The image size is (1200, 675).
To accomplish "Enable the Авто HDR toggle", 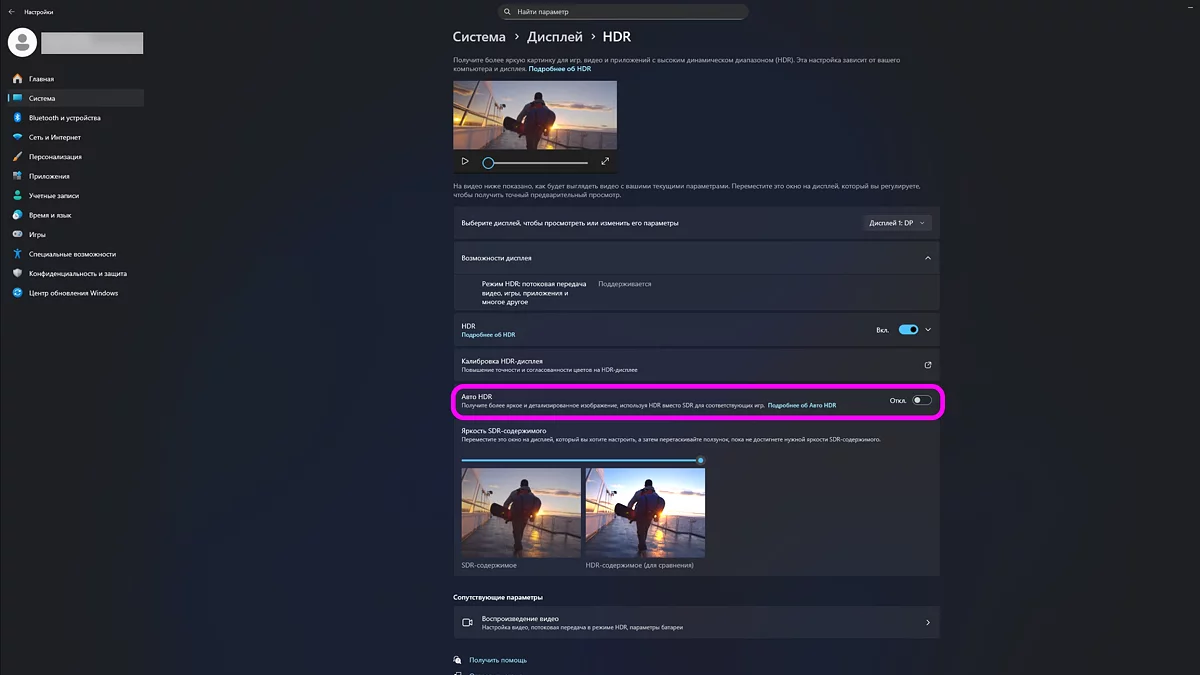I will (x=921, y=401).
